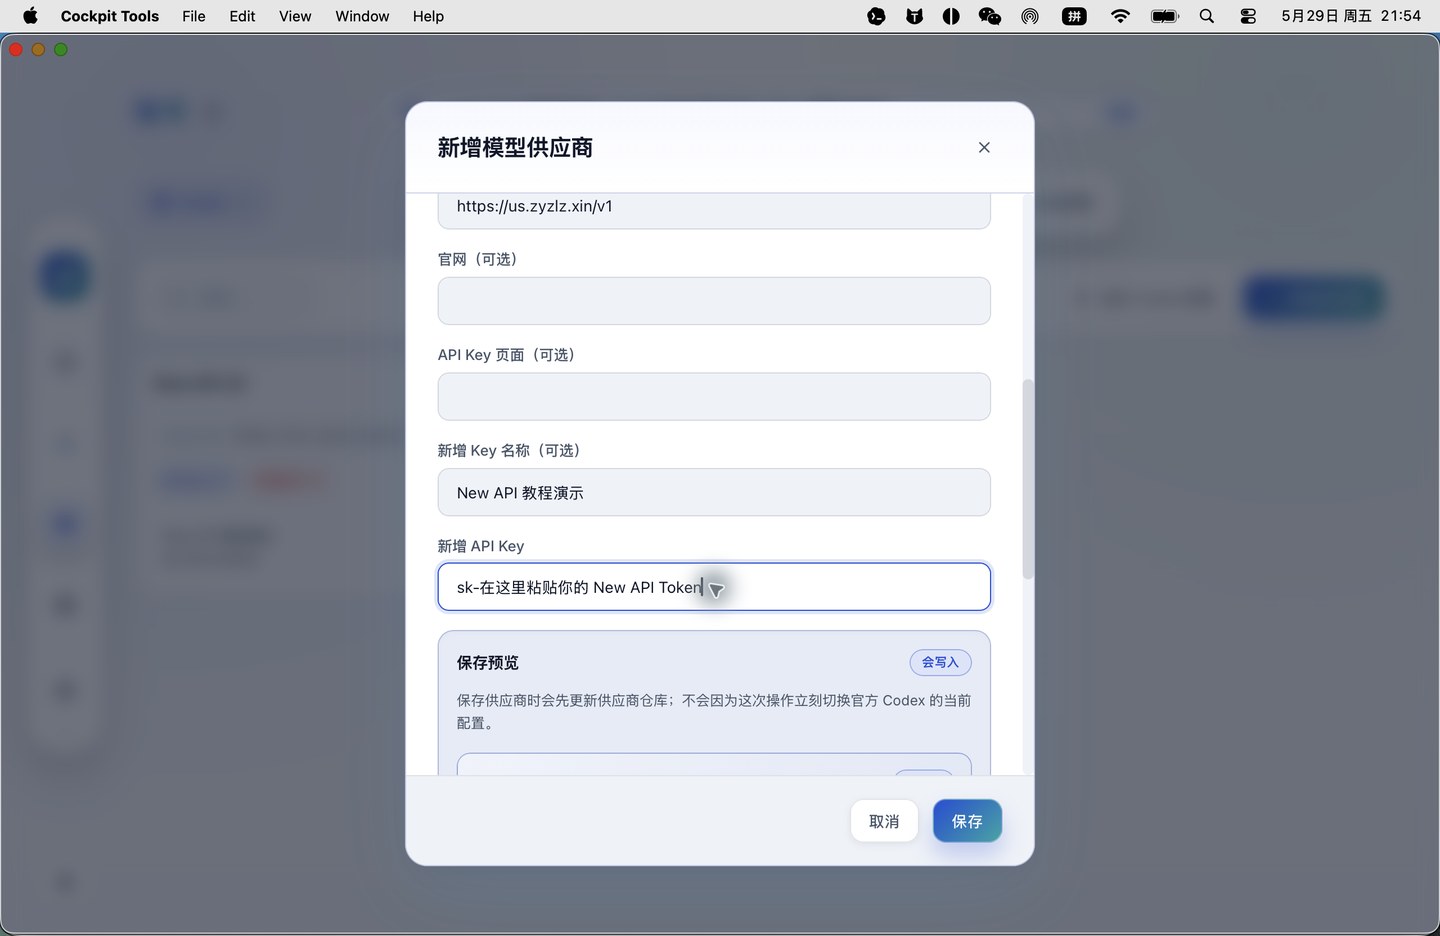Screen dimensions: 1440x936
Task: Focus the empty 官网（可选）input box
Action: (x=714, y=301)
